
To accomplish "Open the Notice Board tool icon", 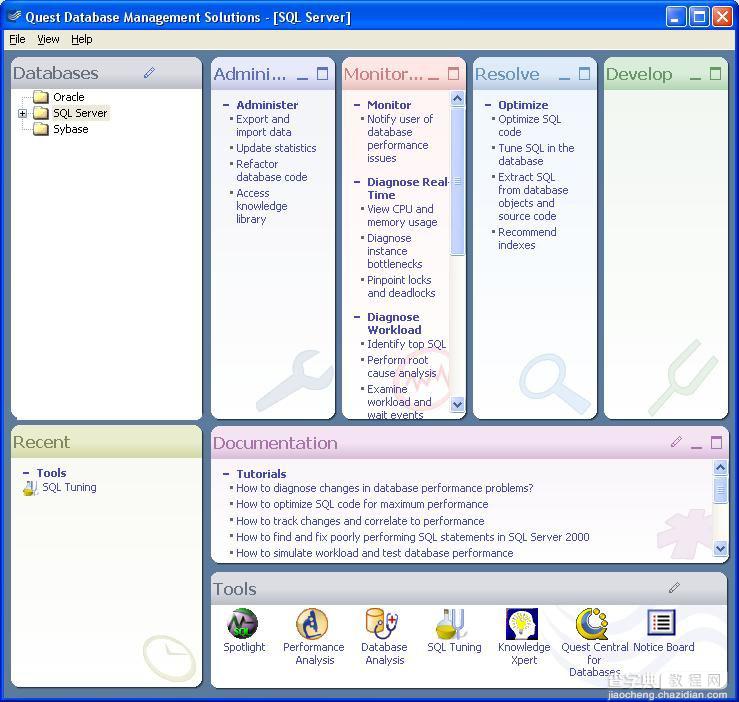I will click(x=661, y=622).
